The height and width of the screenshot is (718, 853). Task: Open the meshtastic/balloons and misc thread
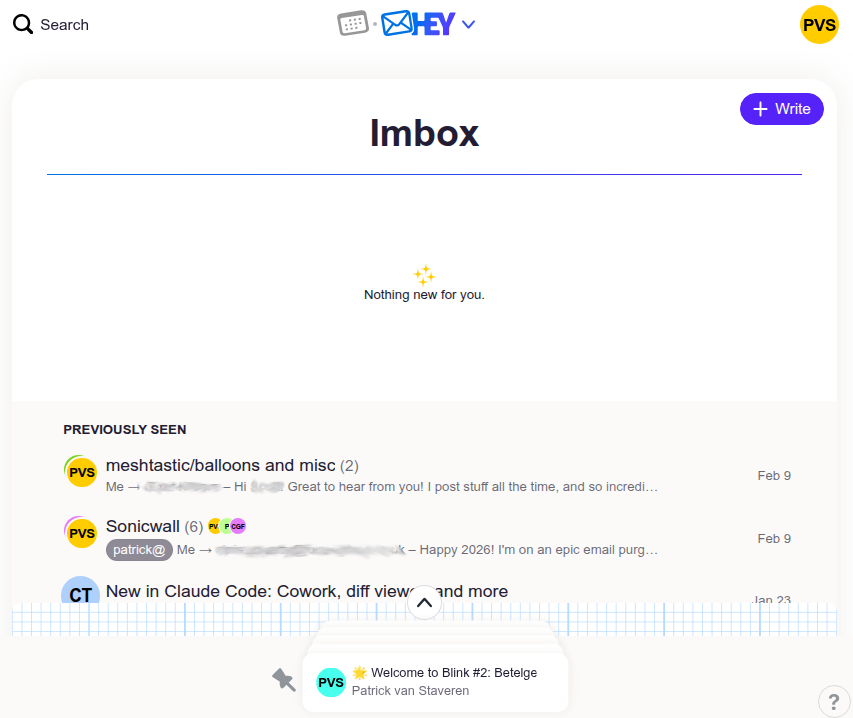[220, 466]
